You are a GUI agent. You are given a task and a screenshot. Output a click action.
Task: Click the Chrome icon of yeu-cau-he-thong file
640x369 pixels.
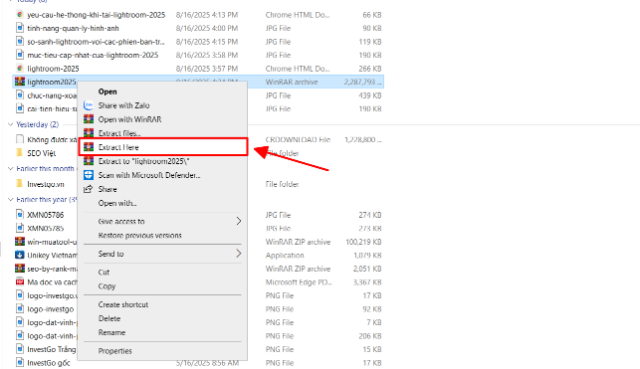pyautogui.click(x=20, y=15)
